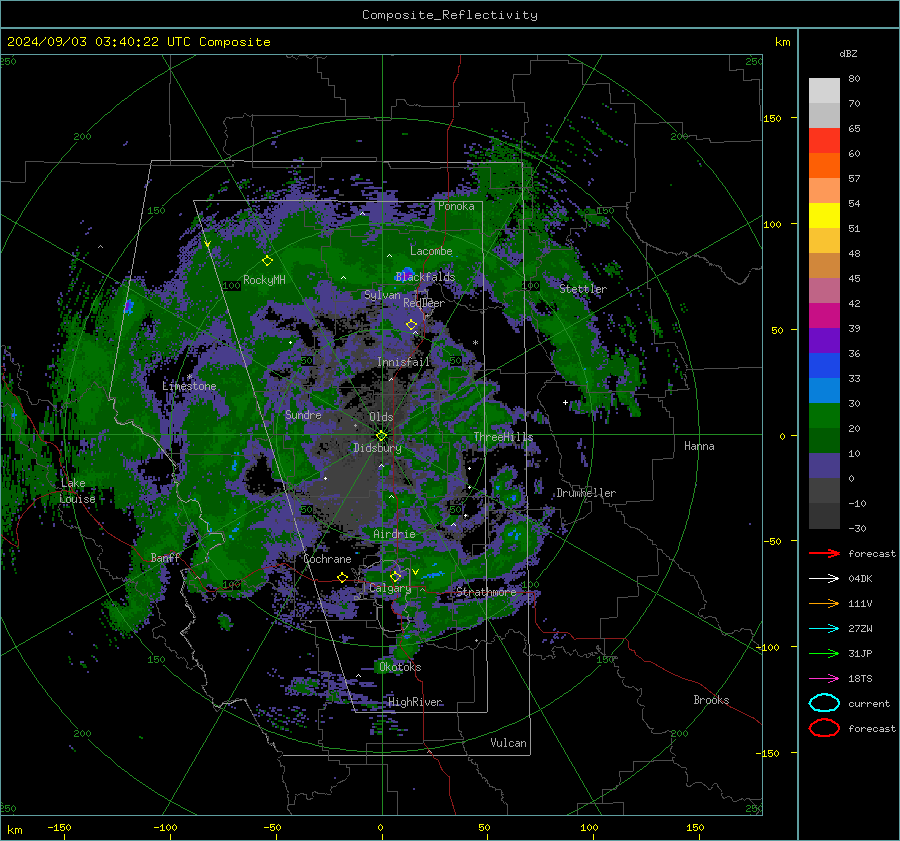Select the yellow 51-54 dBZ swatch
Screen dimensions: 900x841
[x=824, y=216]
